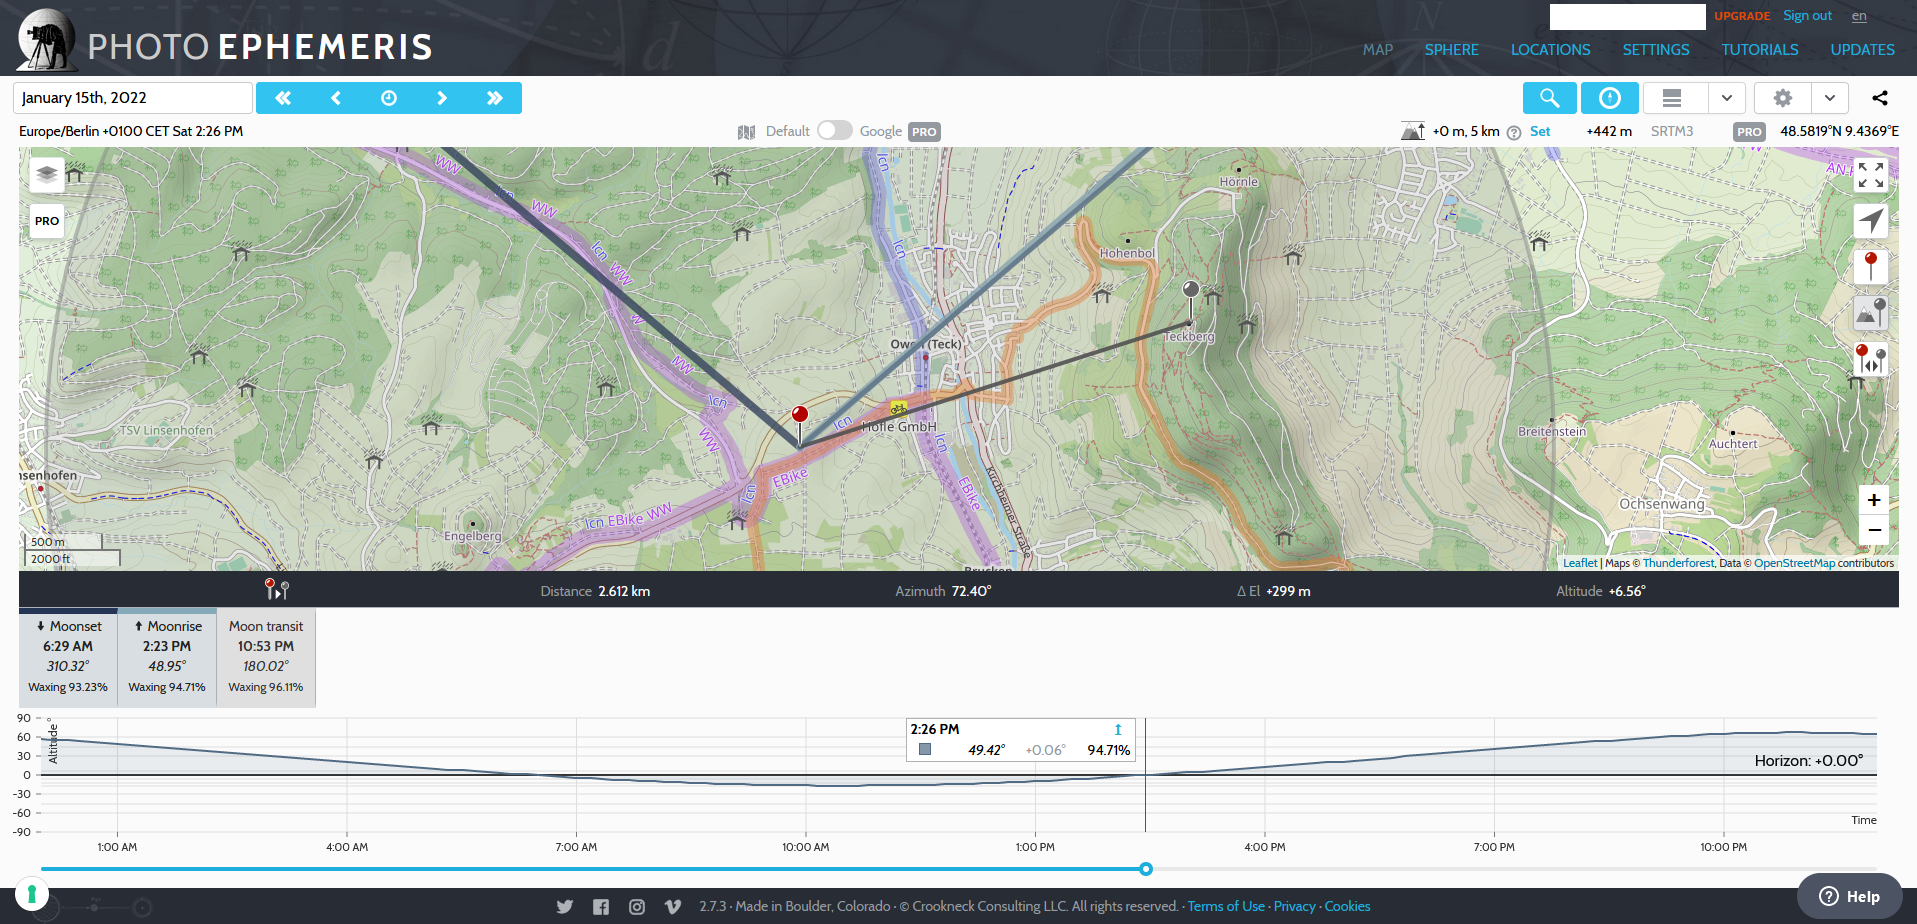Viewport: 1917px width, 924px height.
Task: Center map on my location arrow
Action: (x=1871, y=220)
